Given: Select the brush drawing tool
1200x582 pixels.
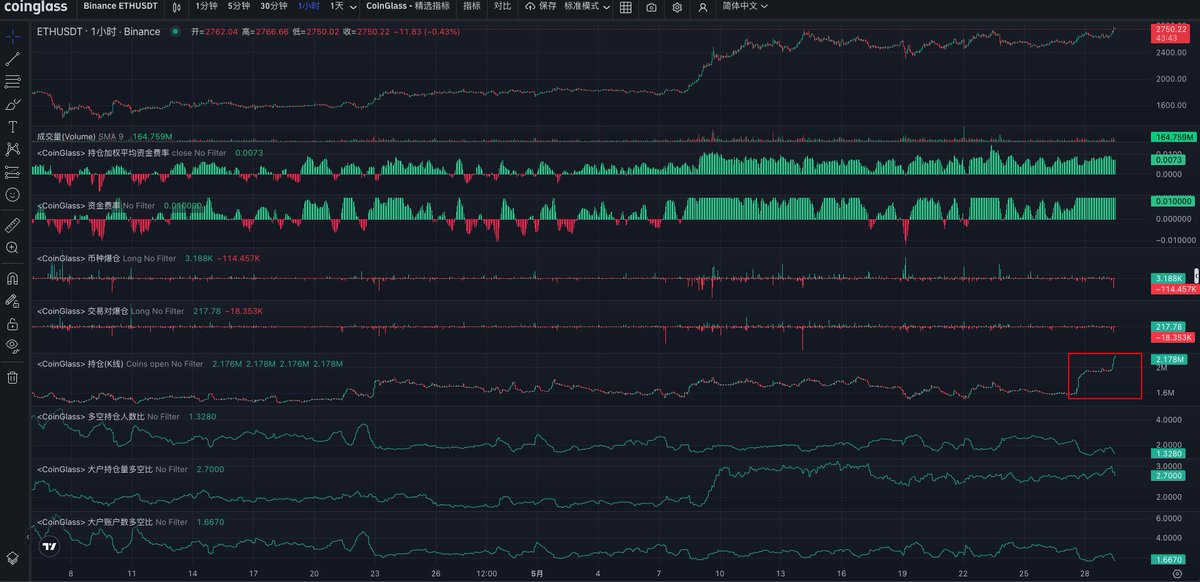Looking at the screenshot, I should click(13, 104).
